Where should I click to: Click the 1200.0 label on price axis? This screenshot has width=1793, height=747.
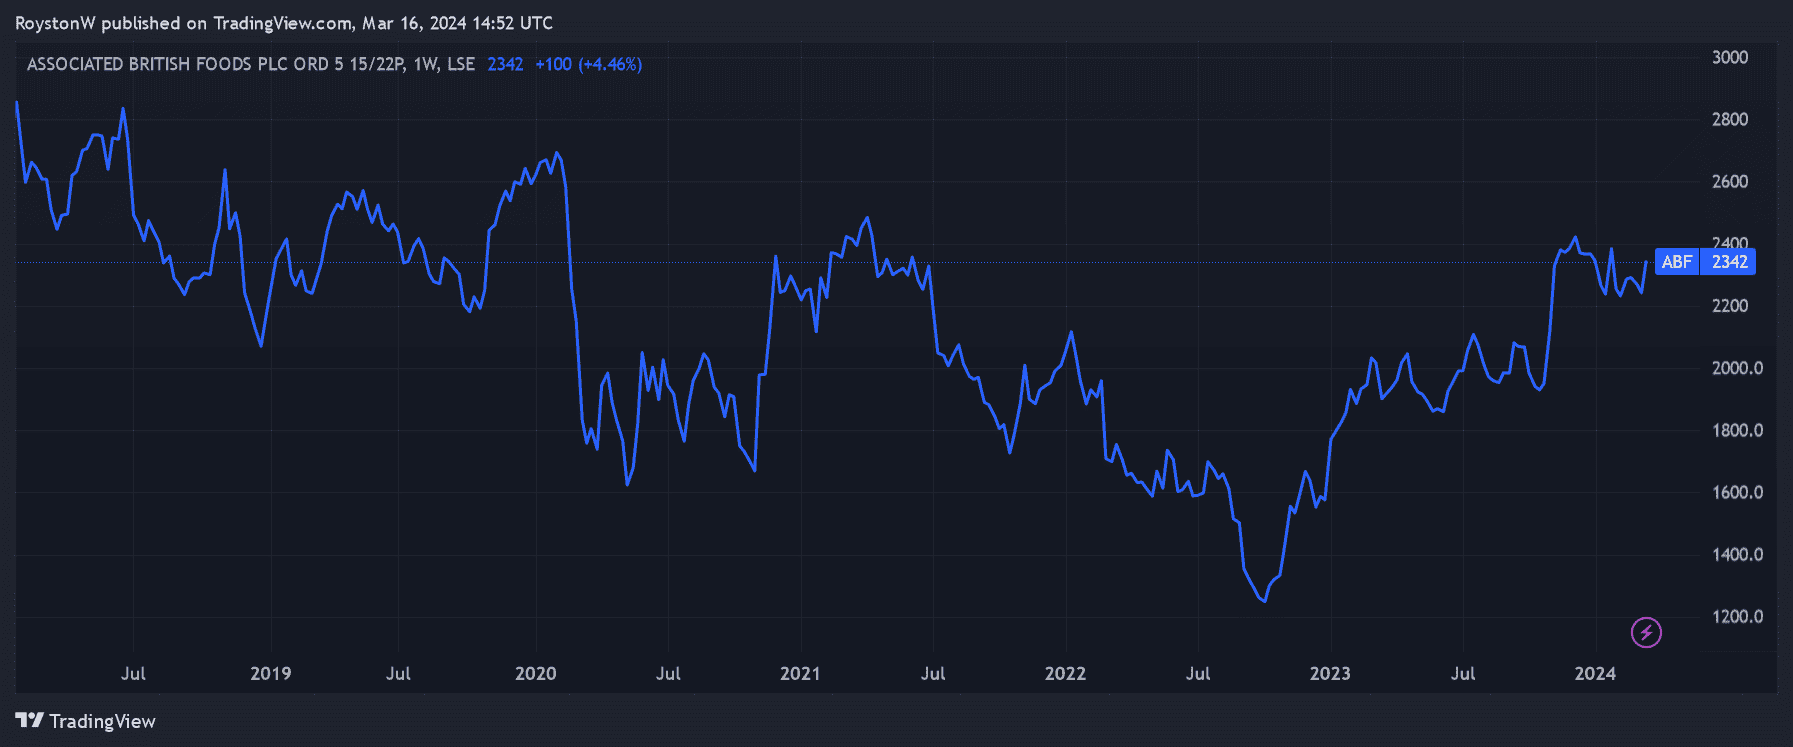point(1736,616)
